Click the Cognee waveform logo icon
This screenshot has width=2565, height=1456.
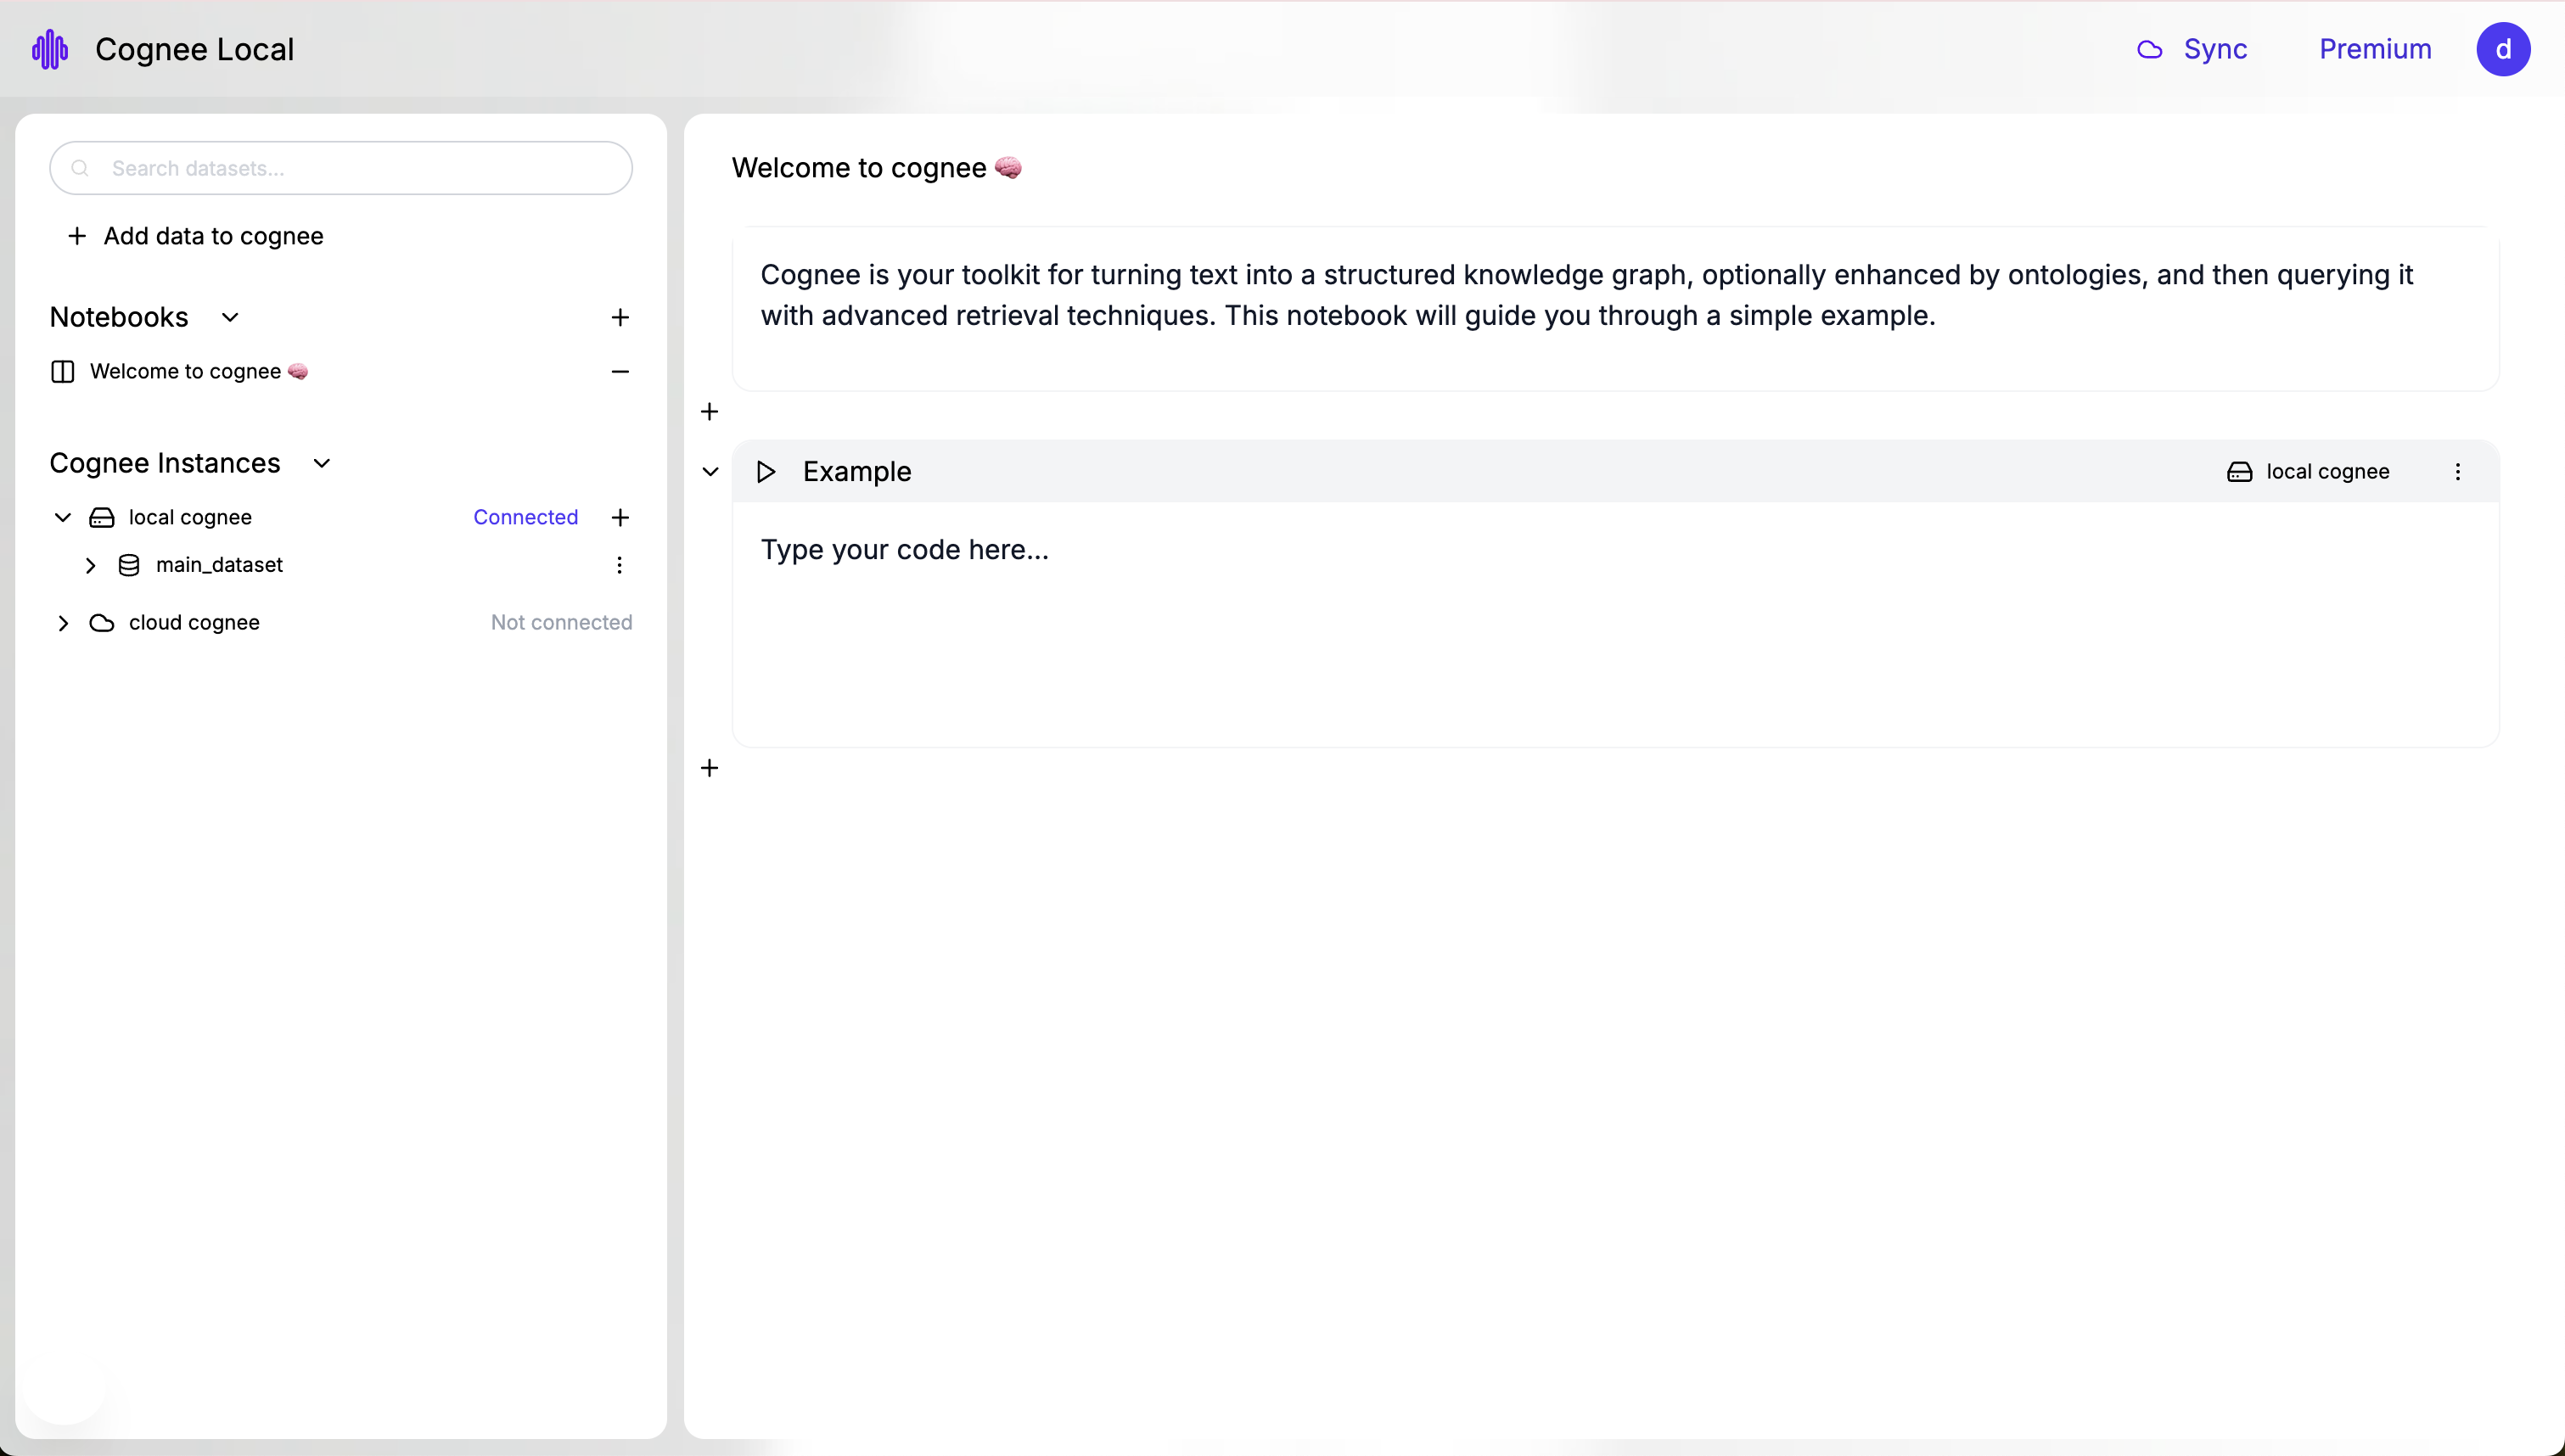pos(50,49)
